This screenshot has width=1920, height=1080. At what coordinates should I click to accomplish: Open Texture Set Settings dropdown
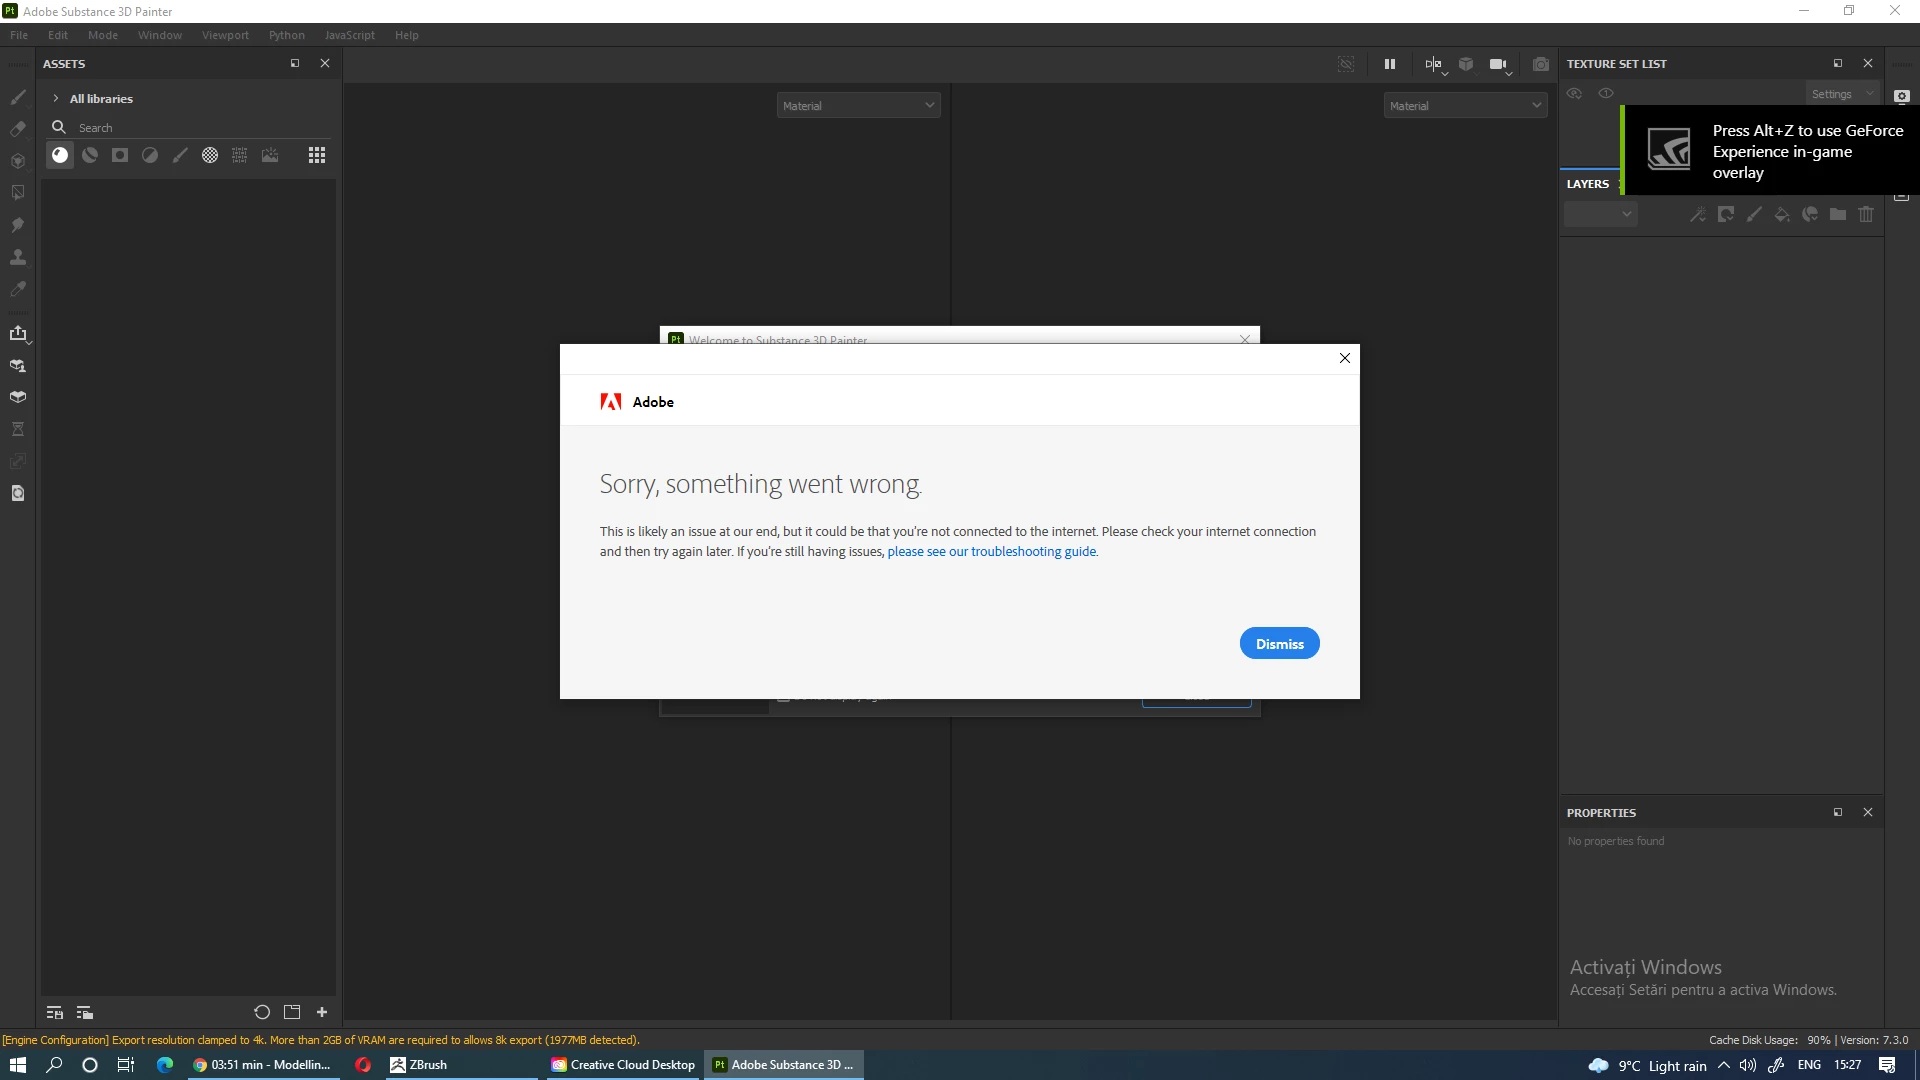(x=1842, y=94)
